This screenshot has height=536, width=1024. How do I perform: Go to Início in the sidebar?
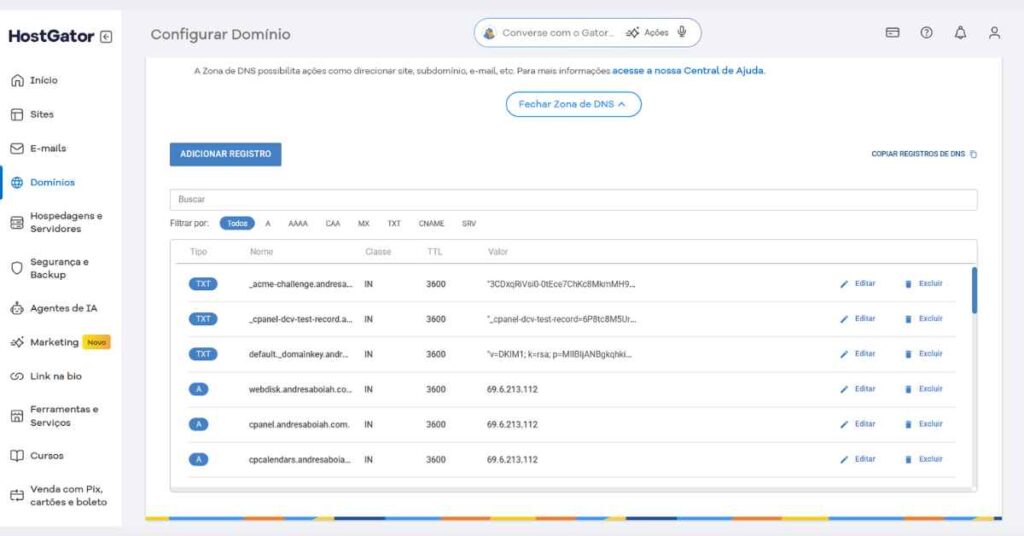point(43,80)
